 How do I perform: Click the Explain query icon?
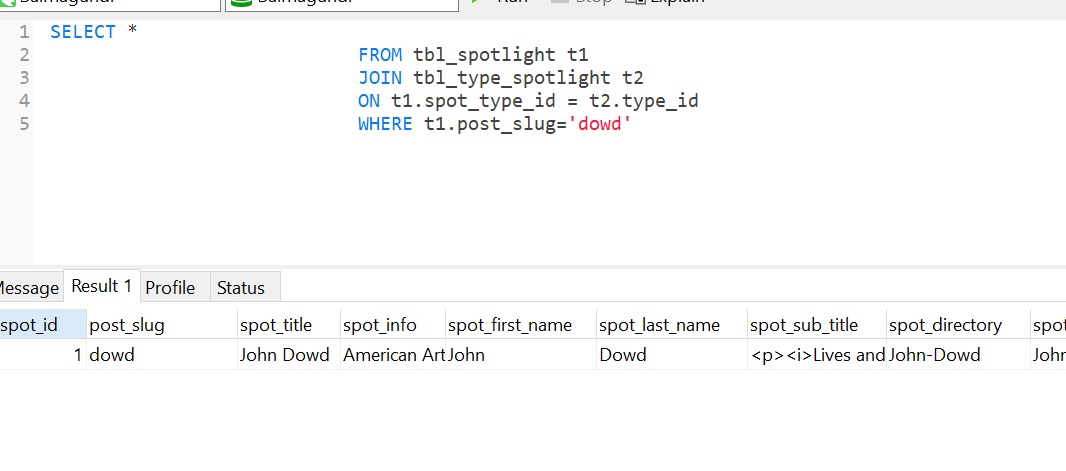coord(633,2)
